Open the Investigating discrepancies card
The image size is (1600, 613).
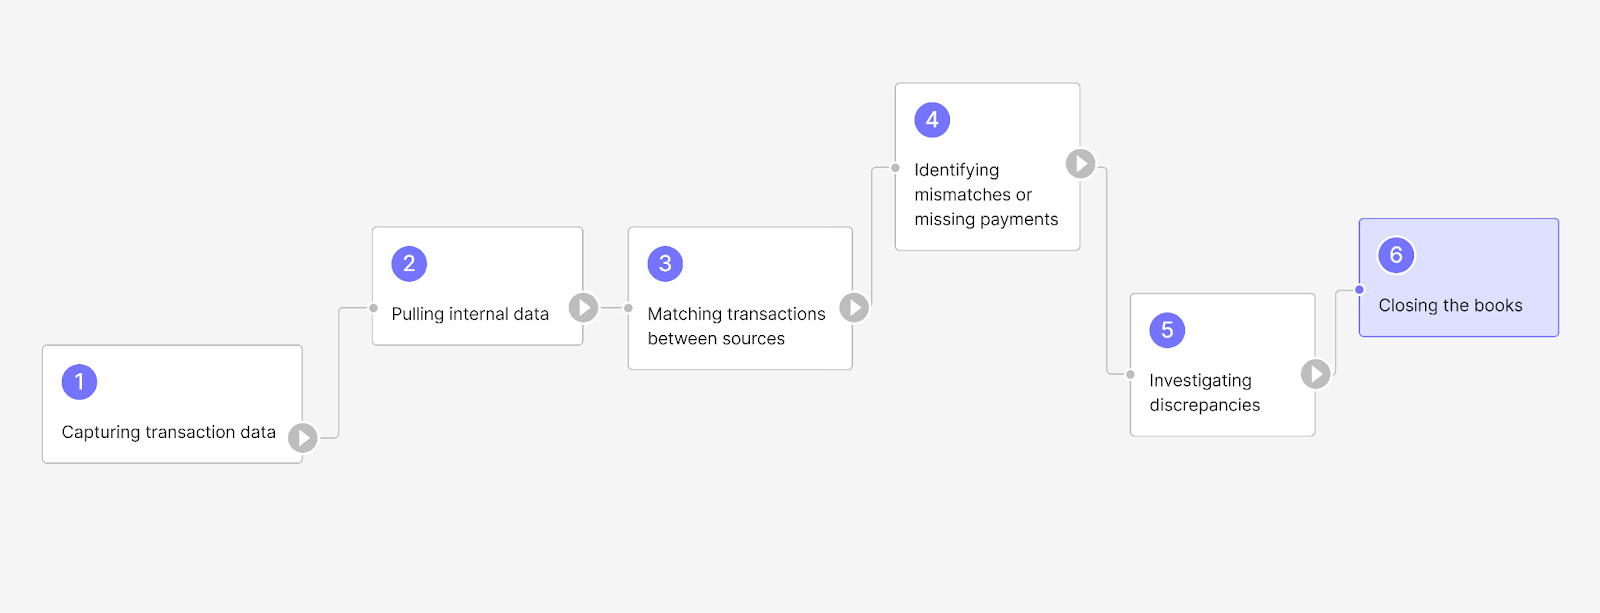(x=1222, y=365)
